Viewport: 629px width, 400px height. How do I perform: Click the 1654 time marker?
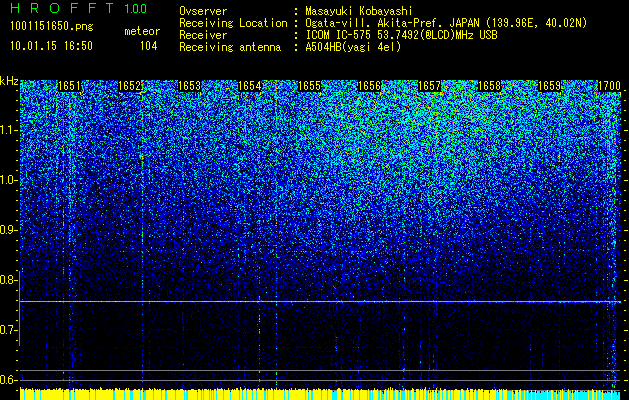(x=250, y=86)
